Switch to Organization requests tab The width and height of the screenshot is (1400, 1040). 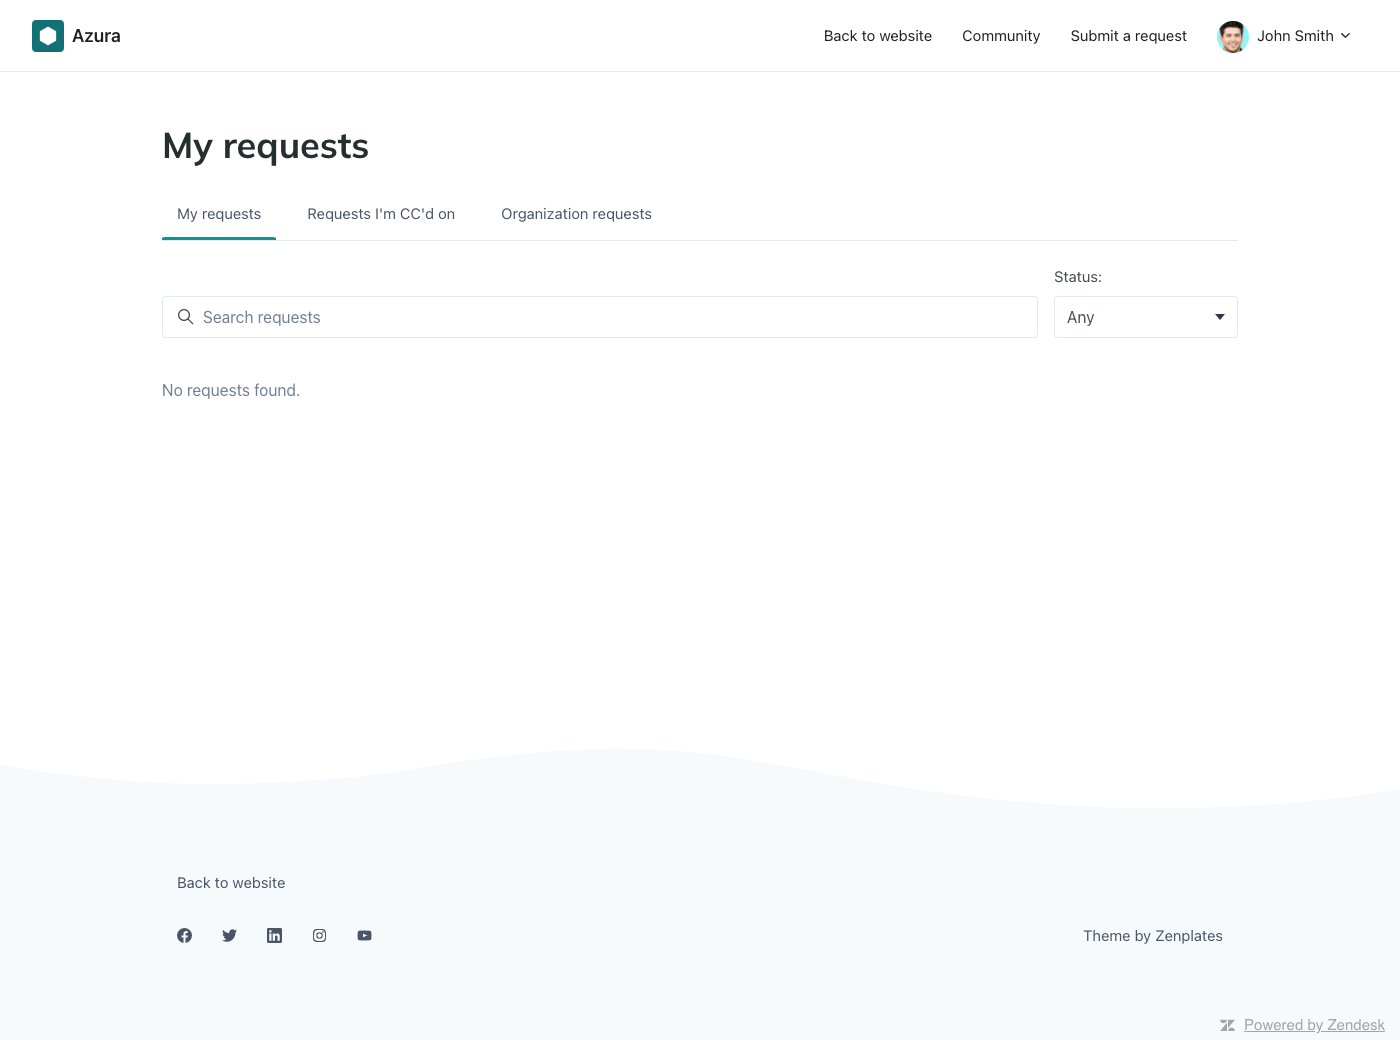(x=576, y=214)
